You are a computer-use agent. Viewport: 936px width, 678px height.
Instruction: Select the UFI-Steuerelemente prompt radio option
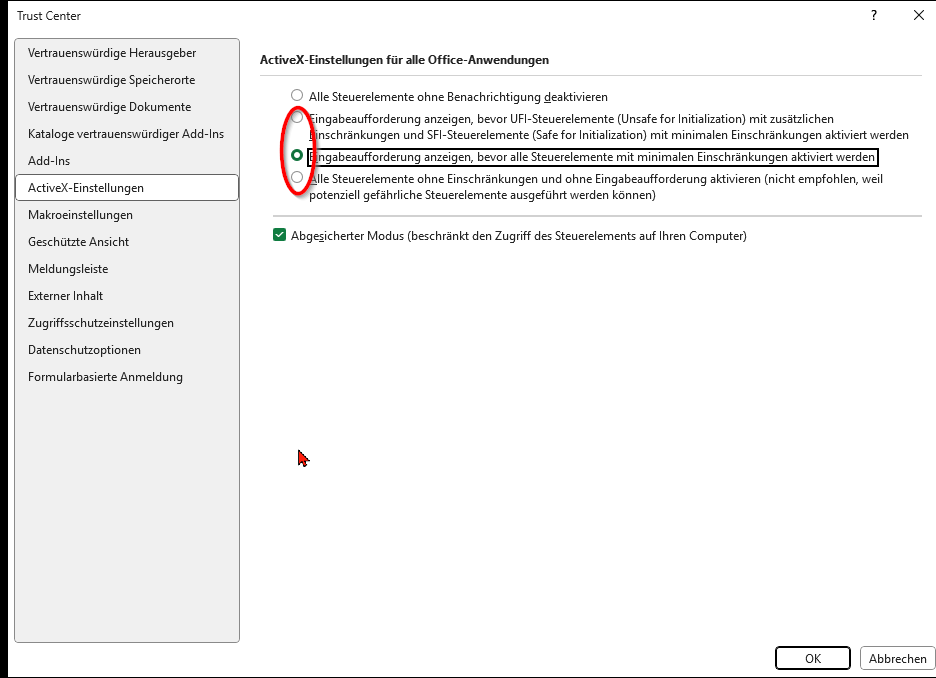[297, 118]
